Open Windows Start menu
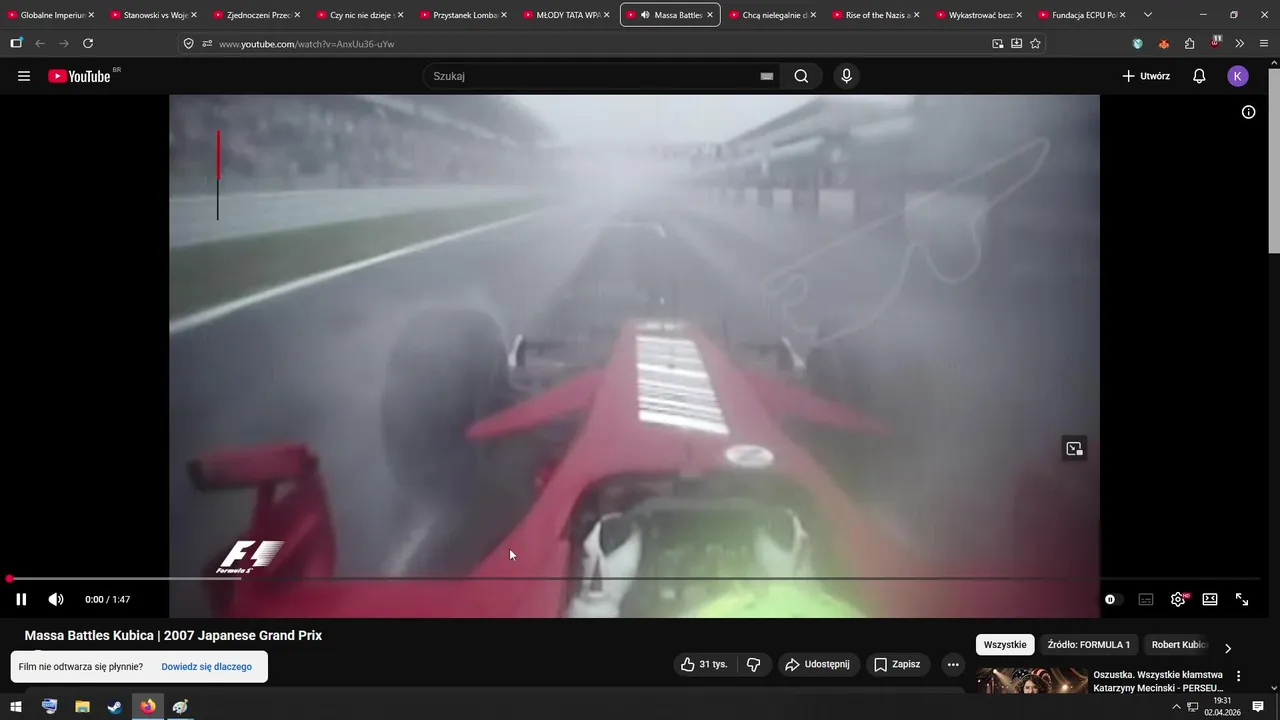Screen dimensions: 1280x720 16,707
